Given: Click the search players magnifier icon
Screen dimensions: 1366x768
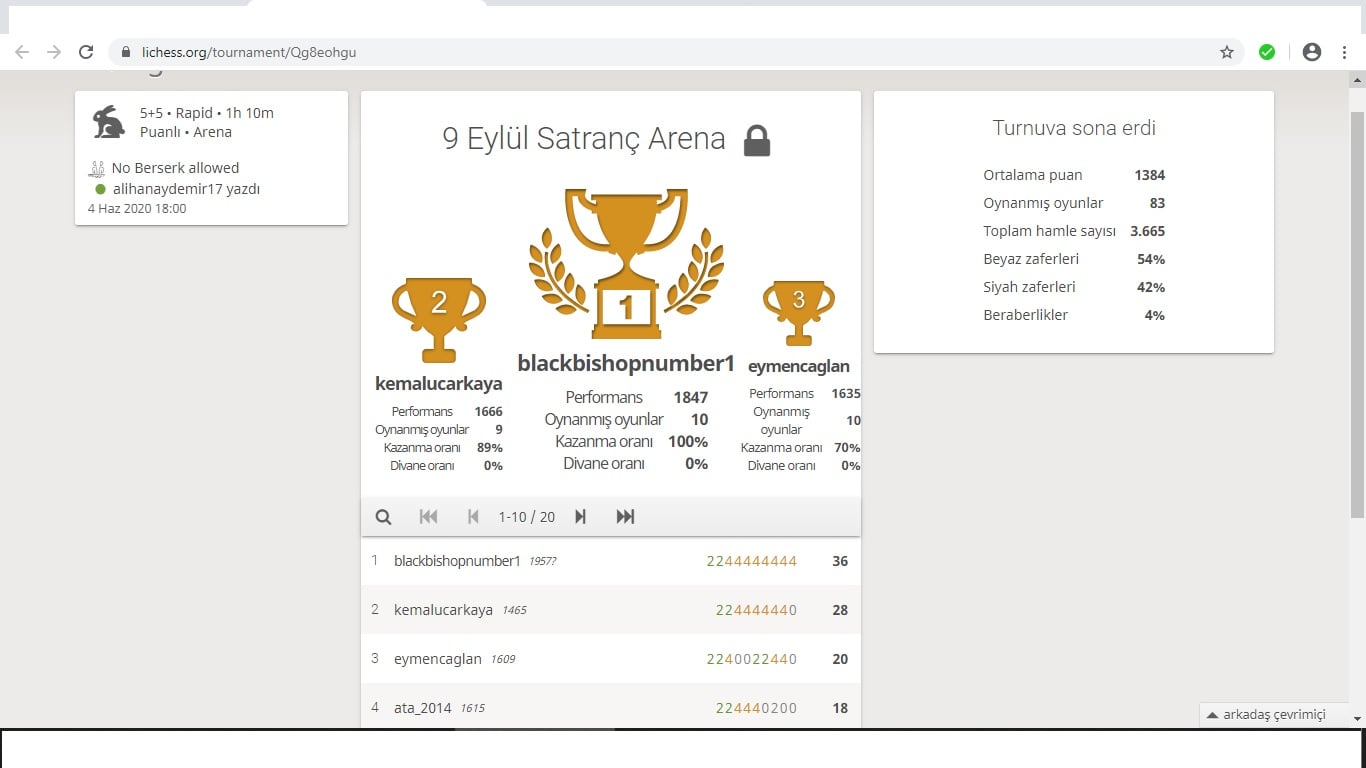Looking at the screenshot, I should click(383, 517).
